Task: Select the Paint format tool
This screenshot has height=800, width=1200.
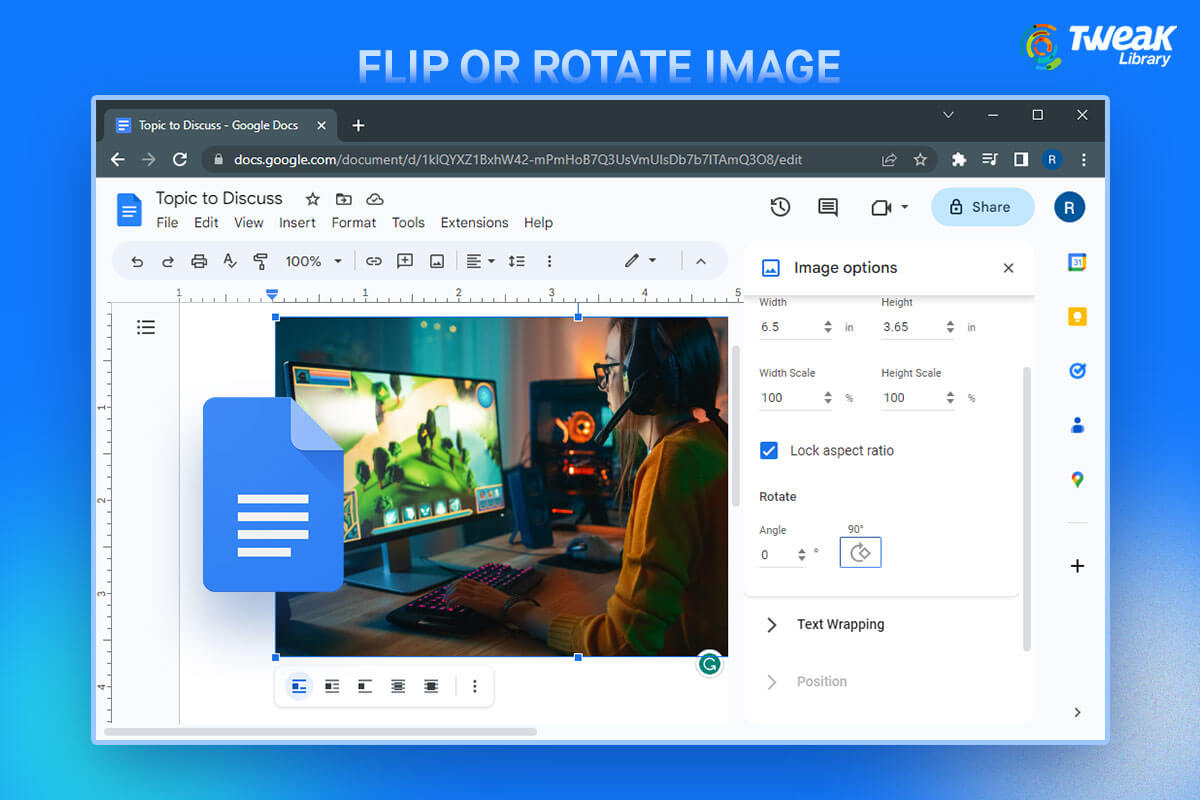Action: (260, 261)
